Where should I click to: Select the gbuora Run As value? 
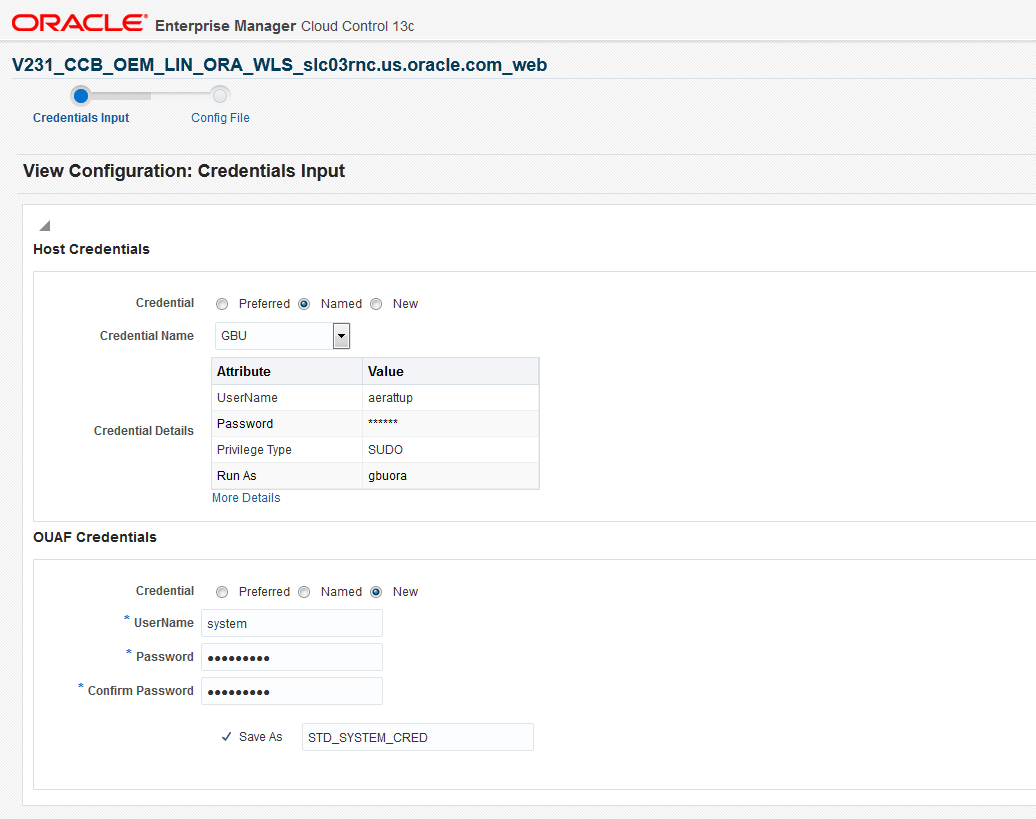pyautogui.click(x=451, y=476)
